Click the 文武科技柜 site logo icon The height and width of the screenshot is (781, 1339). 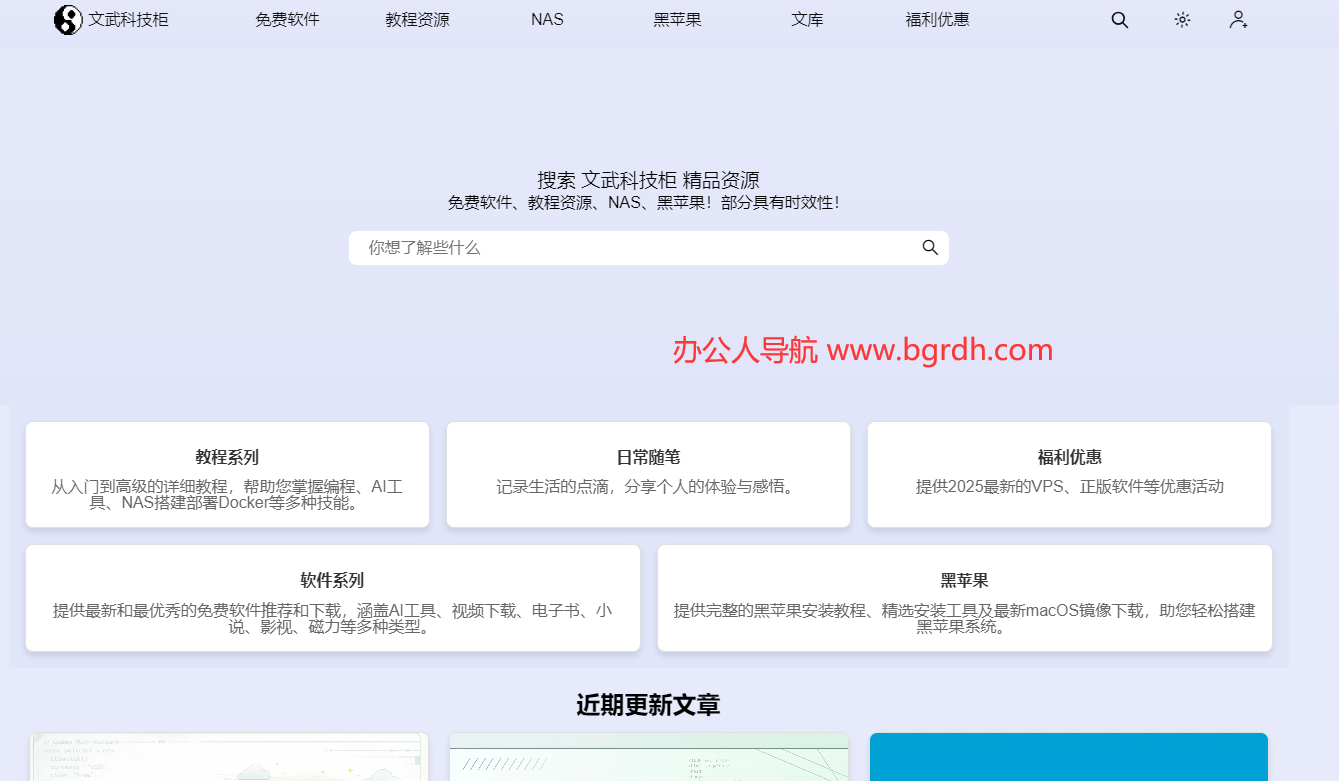[x=68, y=19]
